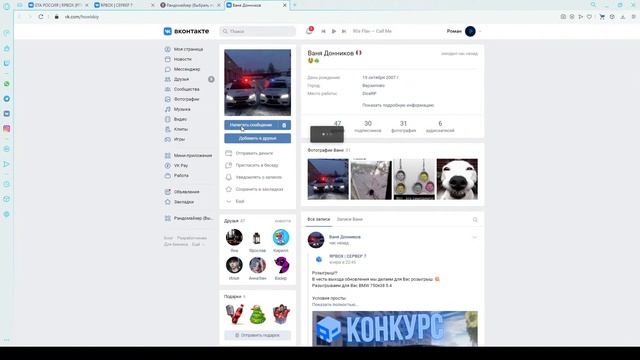The height and width of the screenshot is (360, 640).
Task: Open WhatsApp icon in browser side panel
Action: pyautogui.click(x=7, y=84)
